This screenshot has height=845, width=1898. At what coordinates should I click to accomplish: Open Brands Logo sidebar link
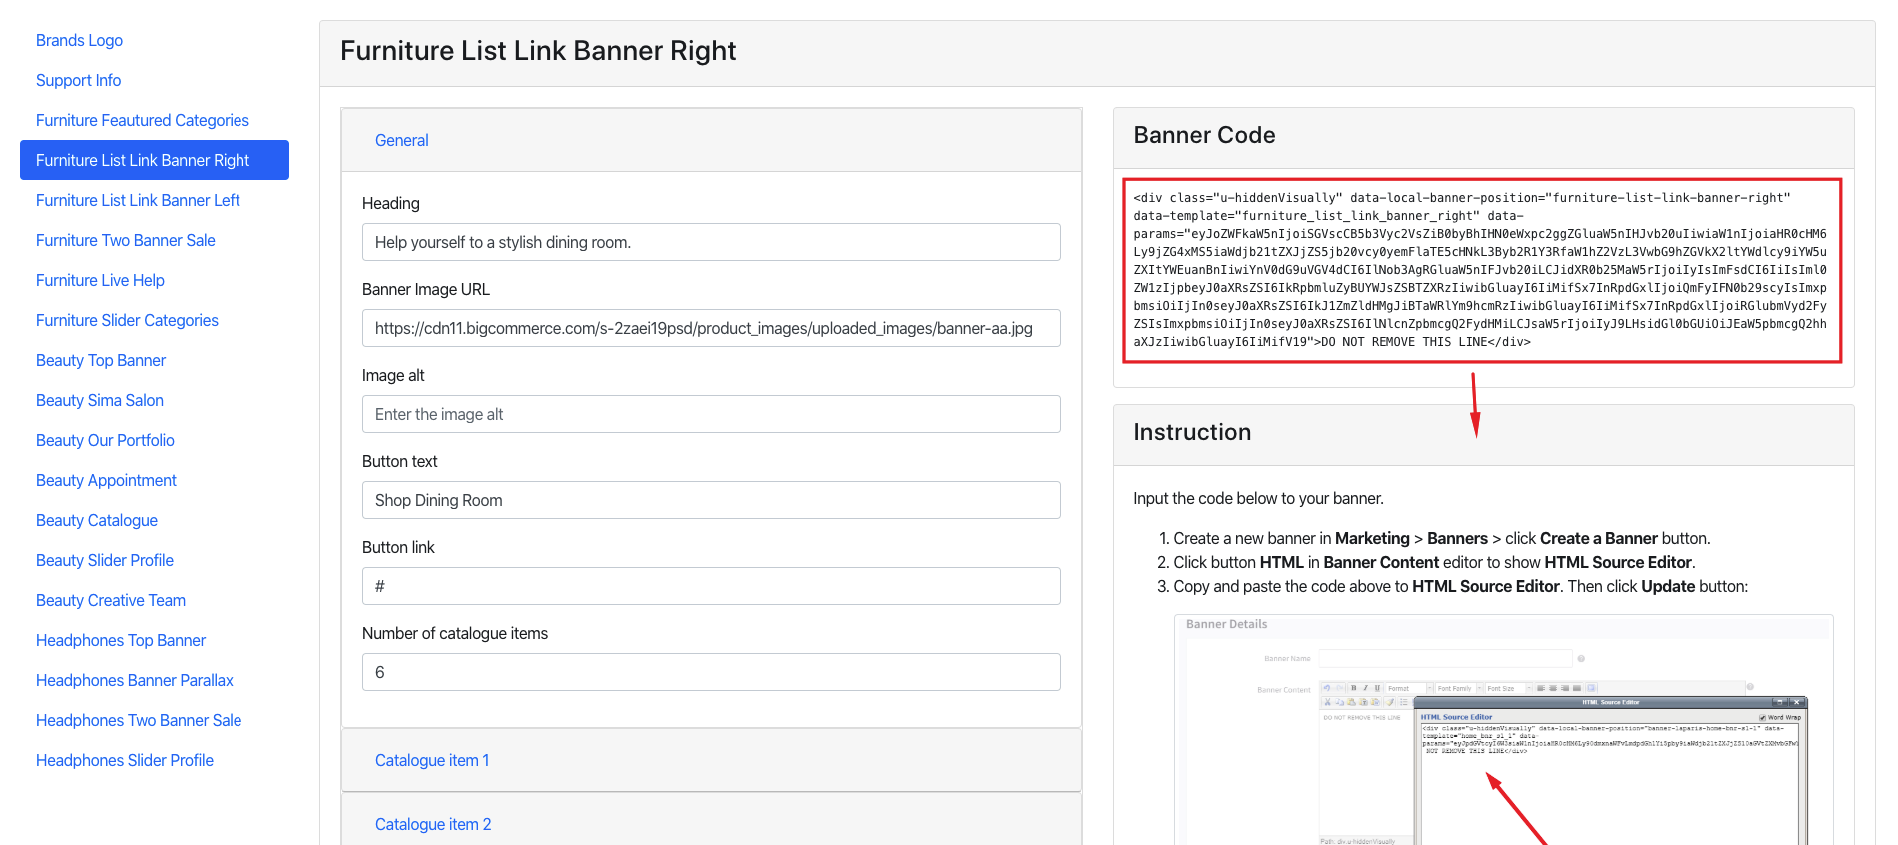click(x=79, y=40)
